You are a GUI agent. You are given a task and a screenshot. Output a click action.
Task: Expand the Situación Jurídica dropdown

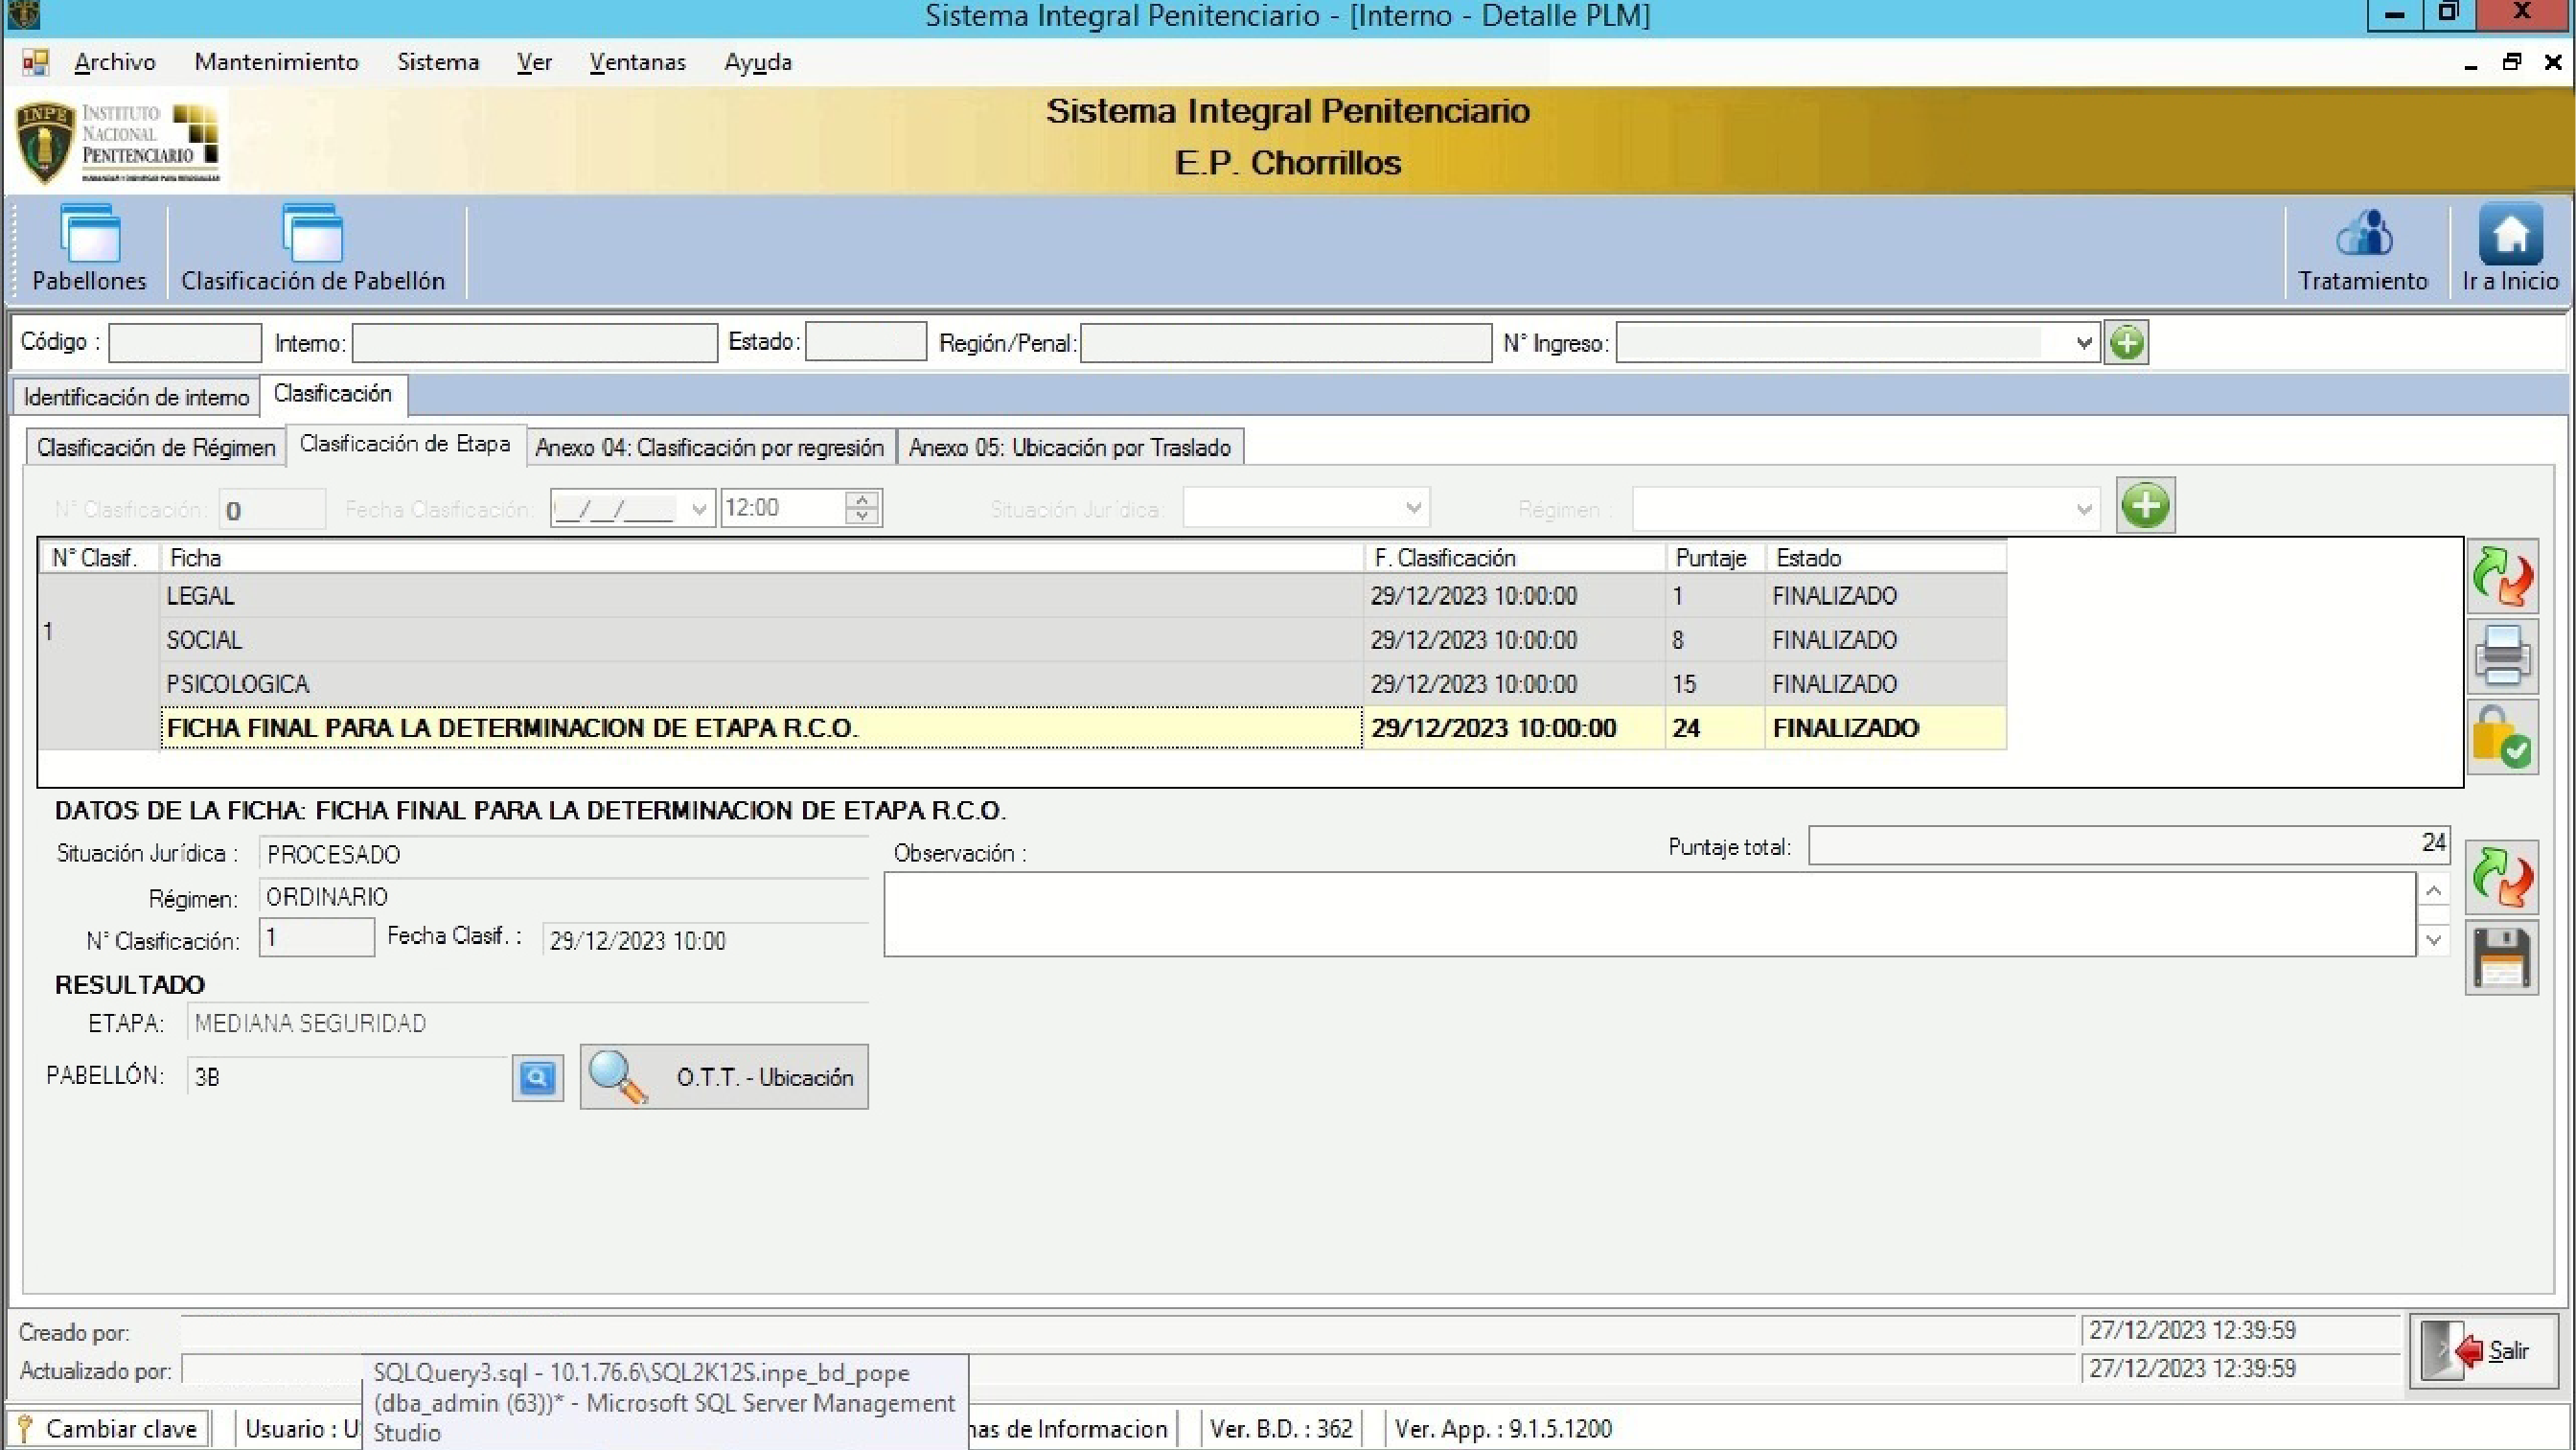click(x=1414, y=508)
